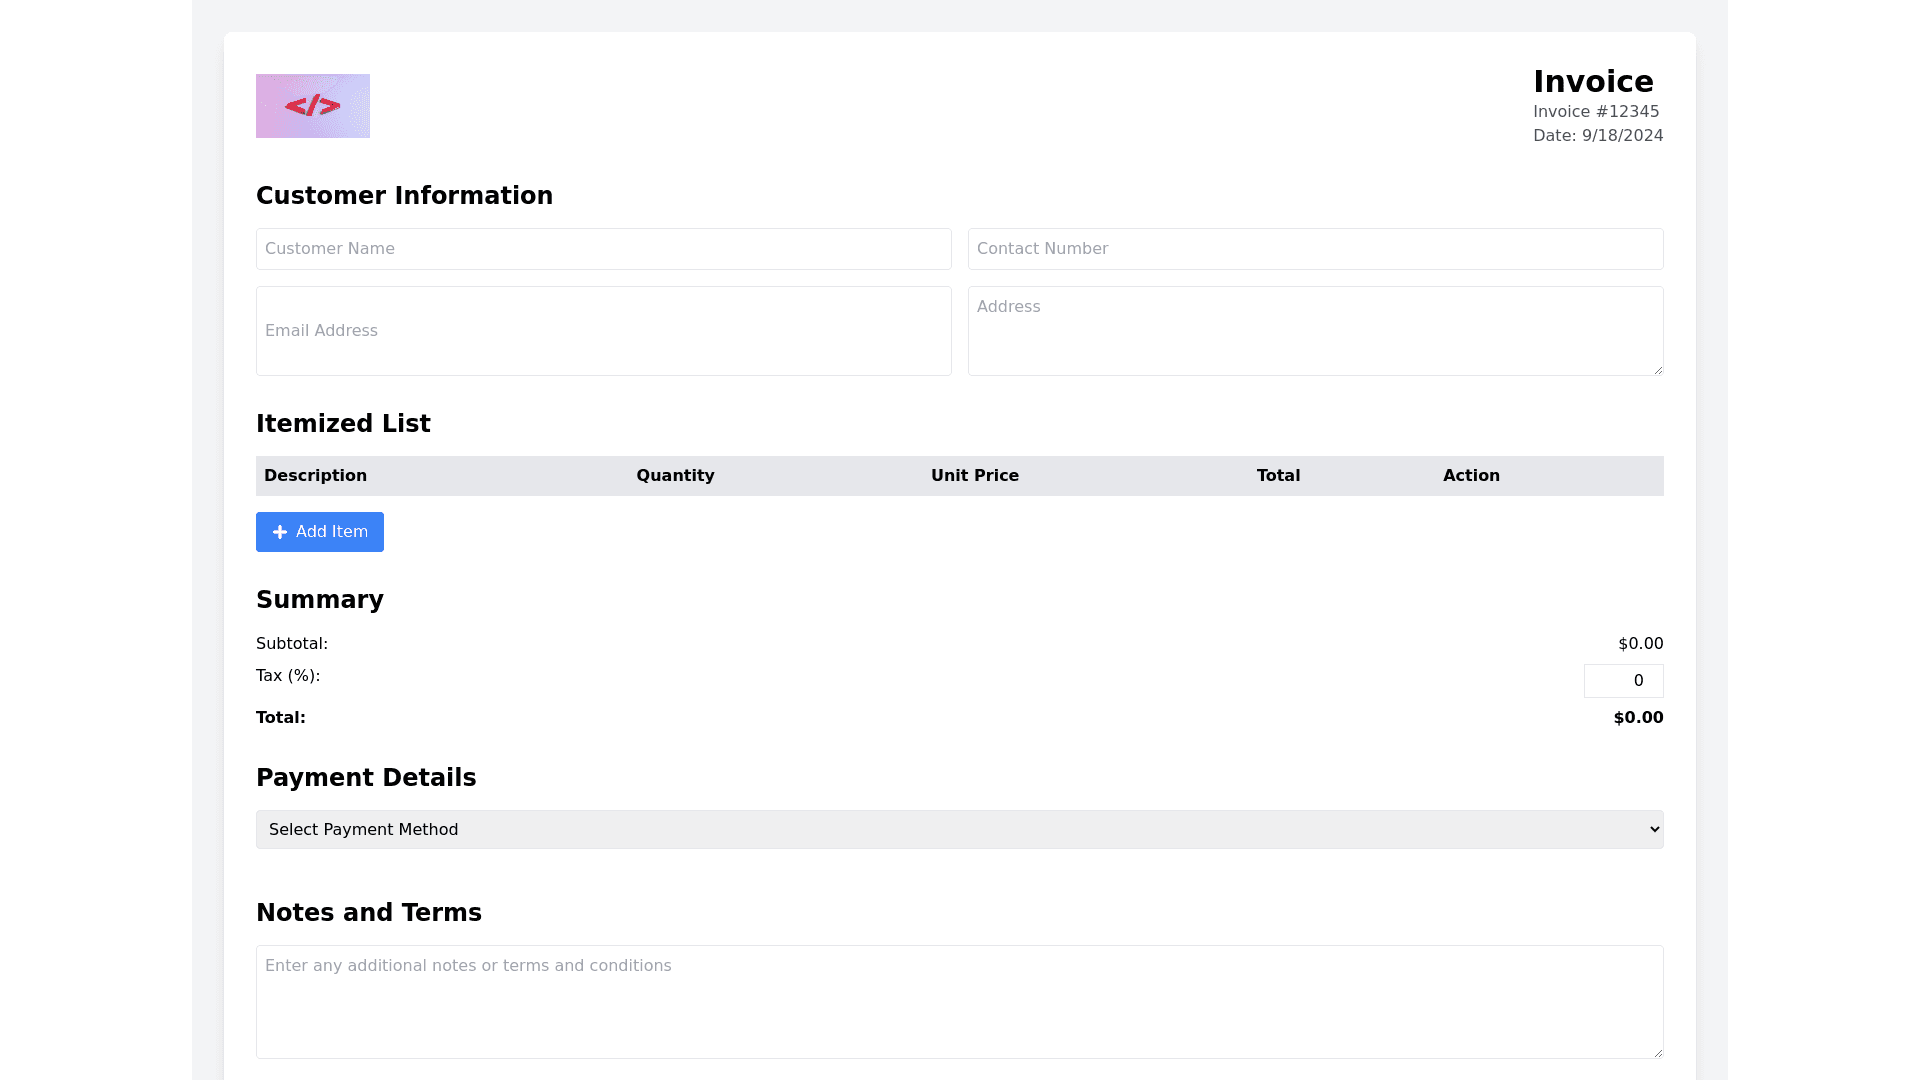Click the </> code logo icon
This screenshot has width=1920, height=1080.
312,106
